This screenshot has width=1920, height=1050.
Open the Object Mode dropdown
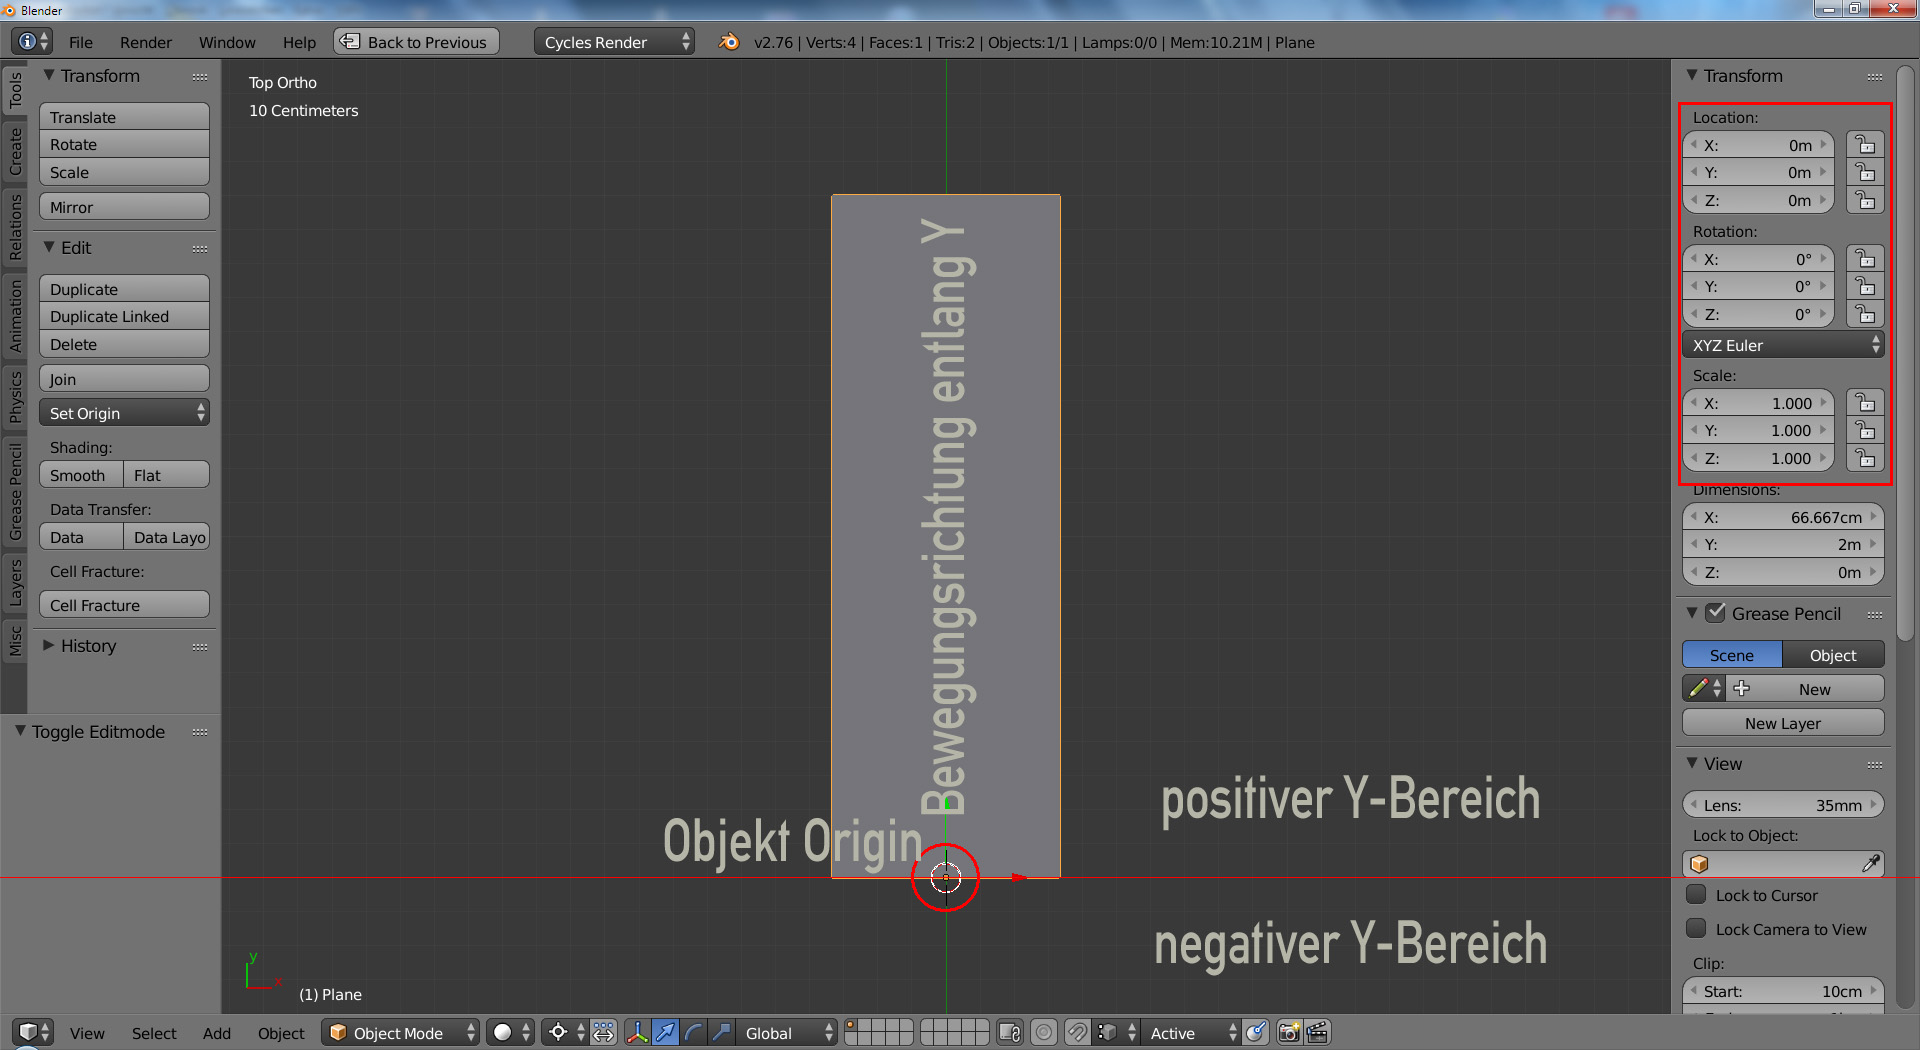(x=401, y=1033)
